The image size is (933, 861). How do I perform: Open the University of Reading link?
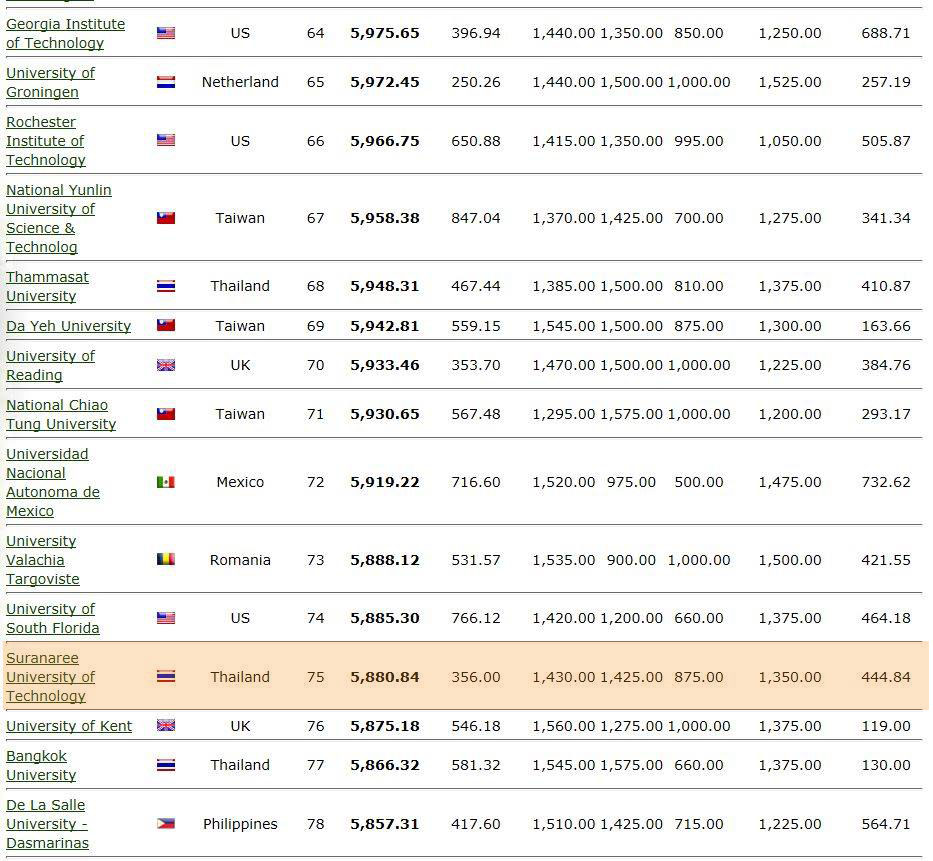(x=51, y=365)
